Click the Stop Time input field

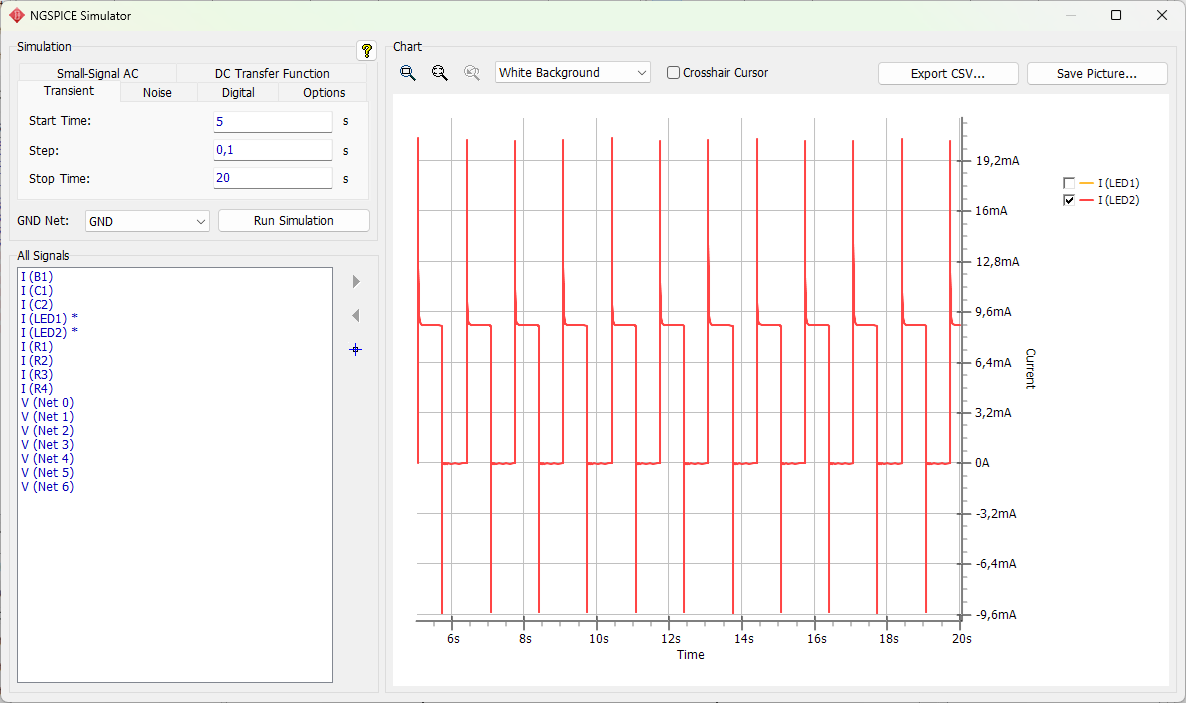(x=272, y=178)
